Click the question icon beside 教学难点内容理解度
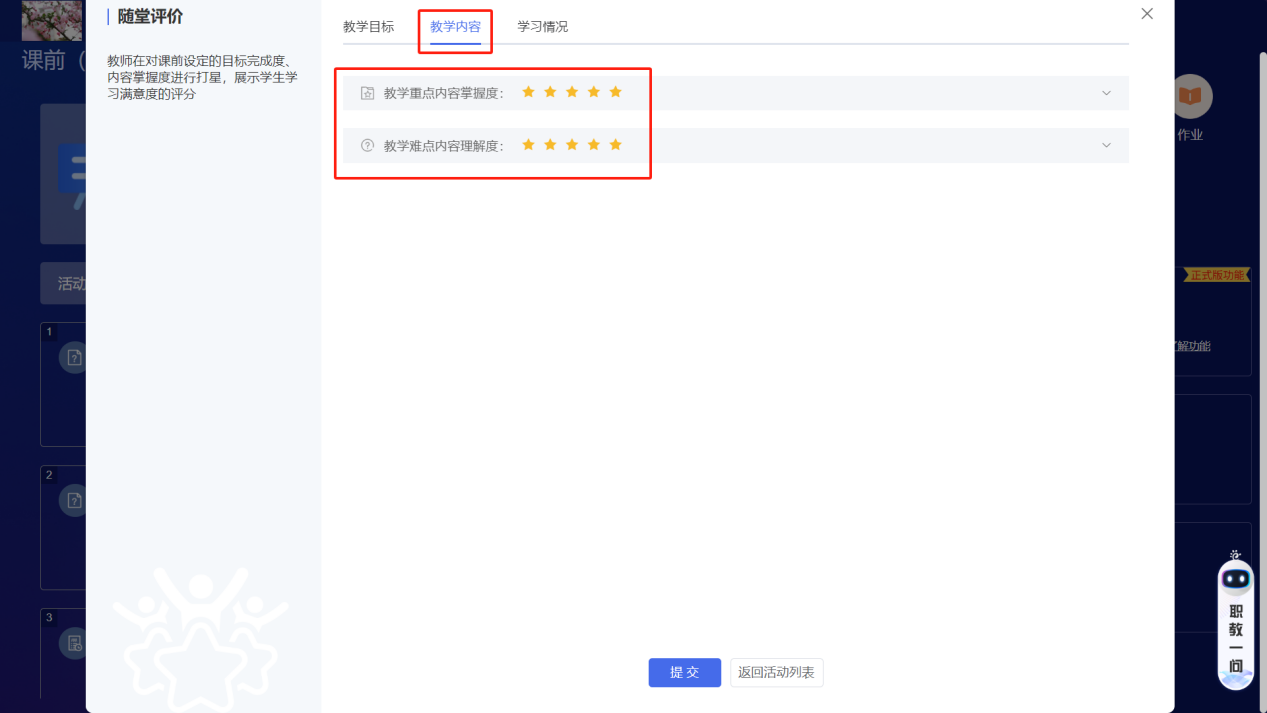The height and width of the screenshot is (713, 1267). [x=368, y=144]
